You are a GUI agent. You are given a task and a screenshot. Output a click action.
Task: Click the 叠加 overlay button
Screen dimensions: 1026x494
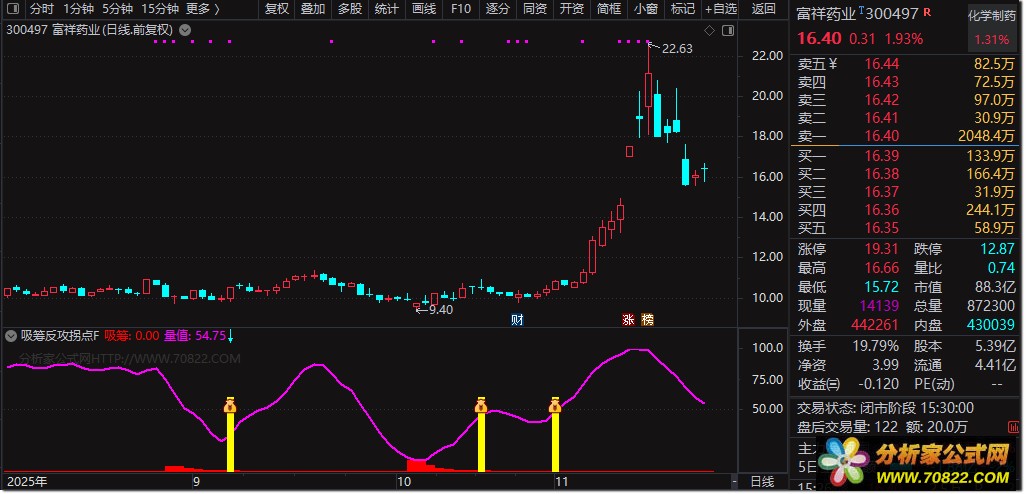(x=313, y=9)
